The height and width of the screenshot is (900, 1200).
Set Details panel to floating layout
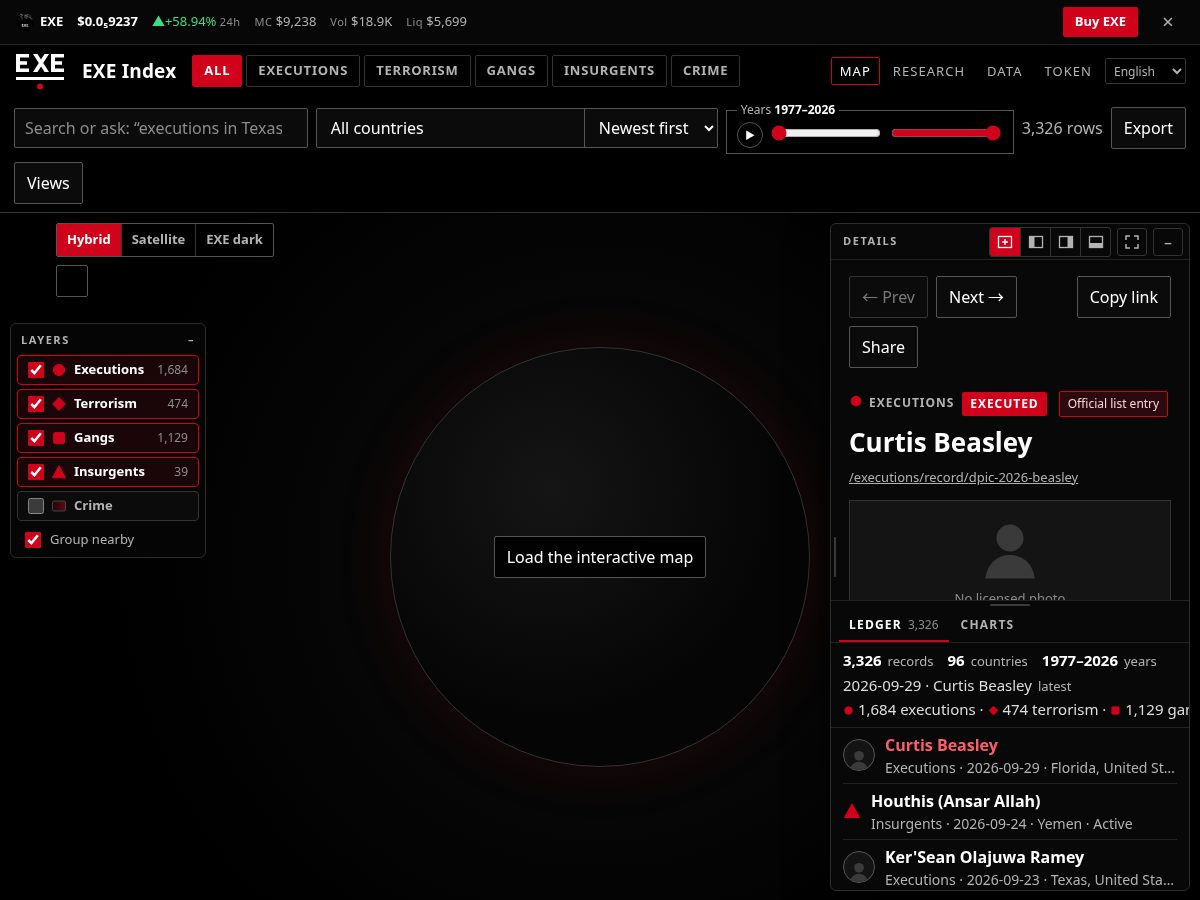[x=1005, y=241]
